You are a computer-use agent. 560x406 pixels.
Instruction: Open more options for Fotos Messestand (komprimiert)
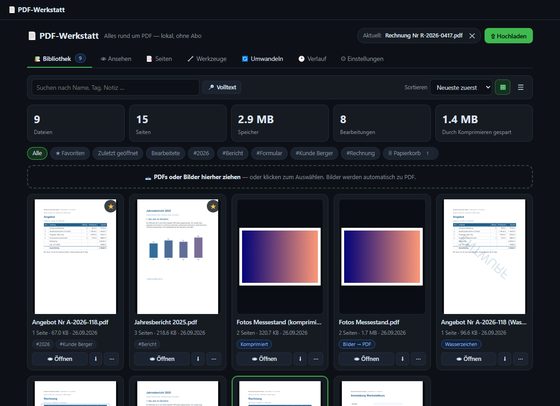coord(316,359)
